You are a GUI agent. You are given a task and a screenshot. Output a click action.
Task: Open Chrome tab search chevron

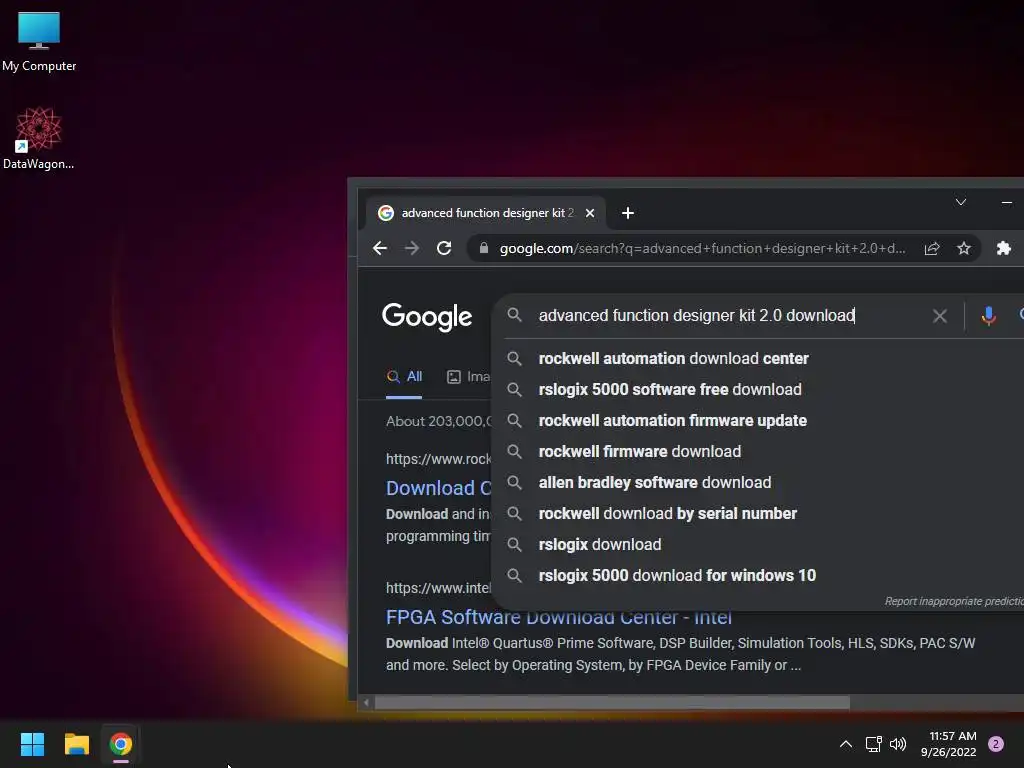pos(961,202)
